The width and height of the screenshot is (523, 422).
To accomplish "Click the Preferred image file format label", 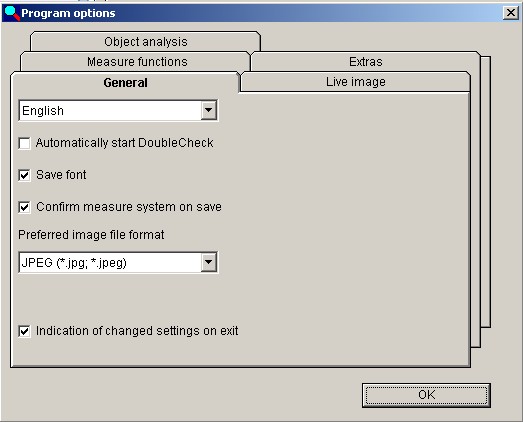I will (91, 235).
